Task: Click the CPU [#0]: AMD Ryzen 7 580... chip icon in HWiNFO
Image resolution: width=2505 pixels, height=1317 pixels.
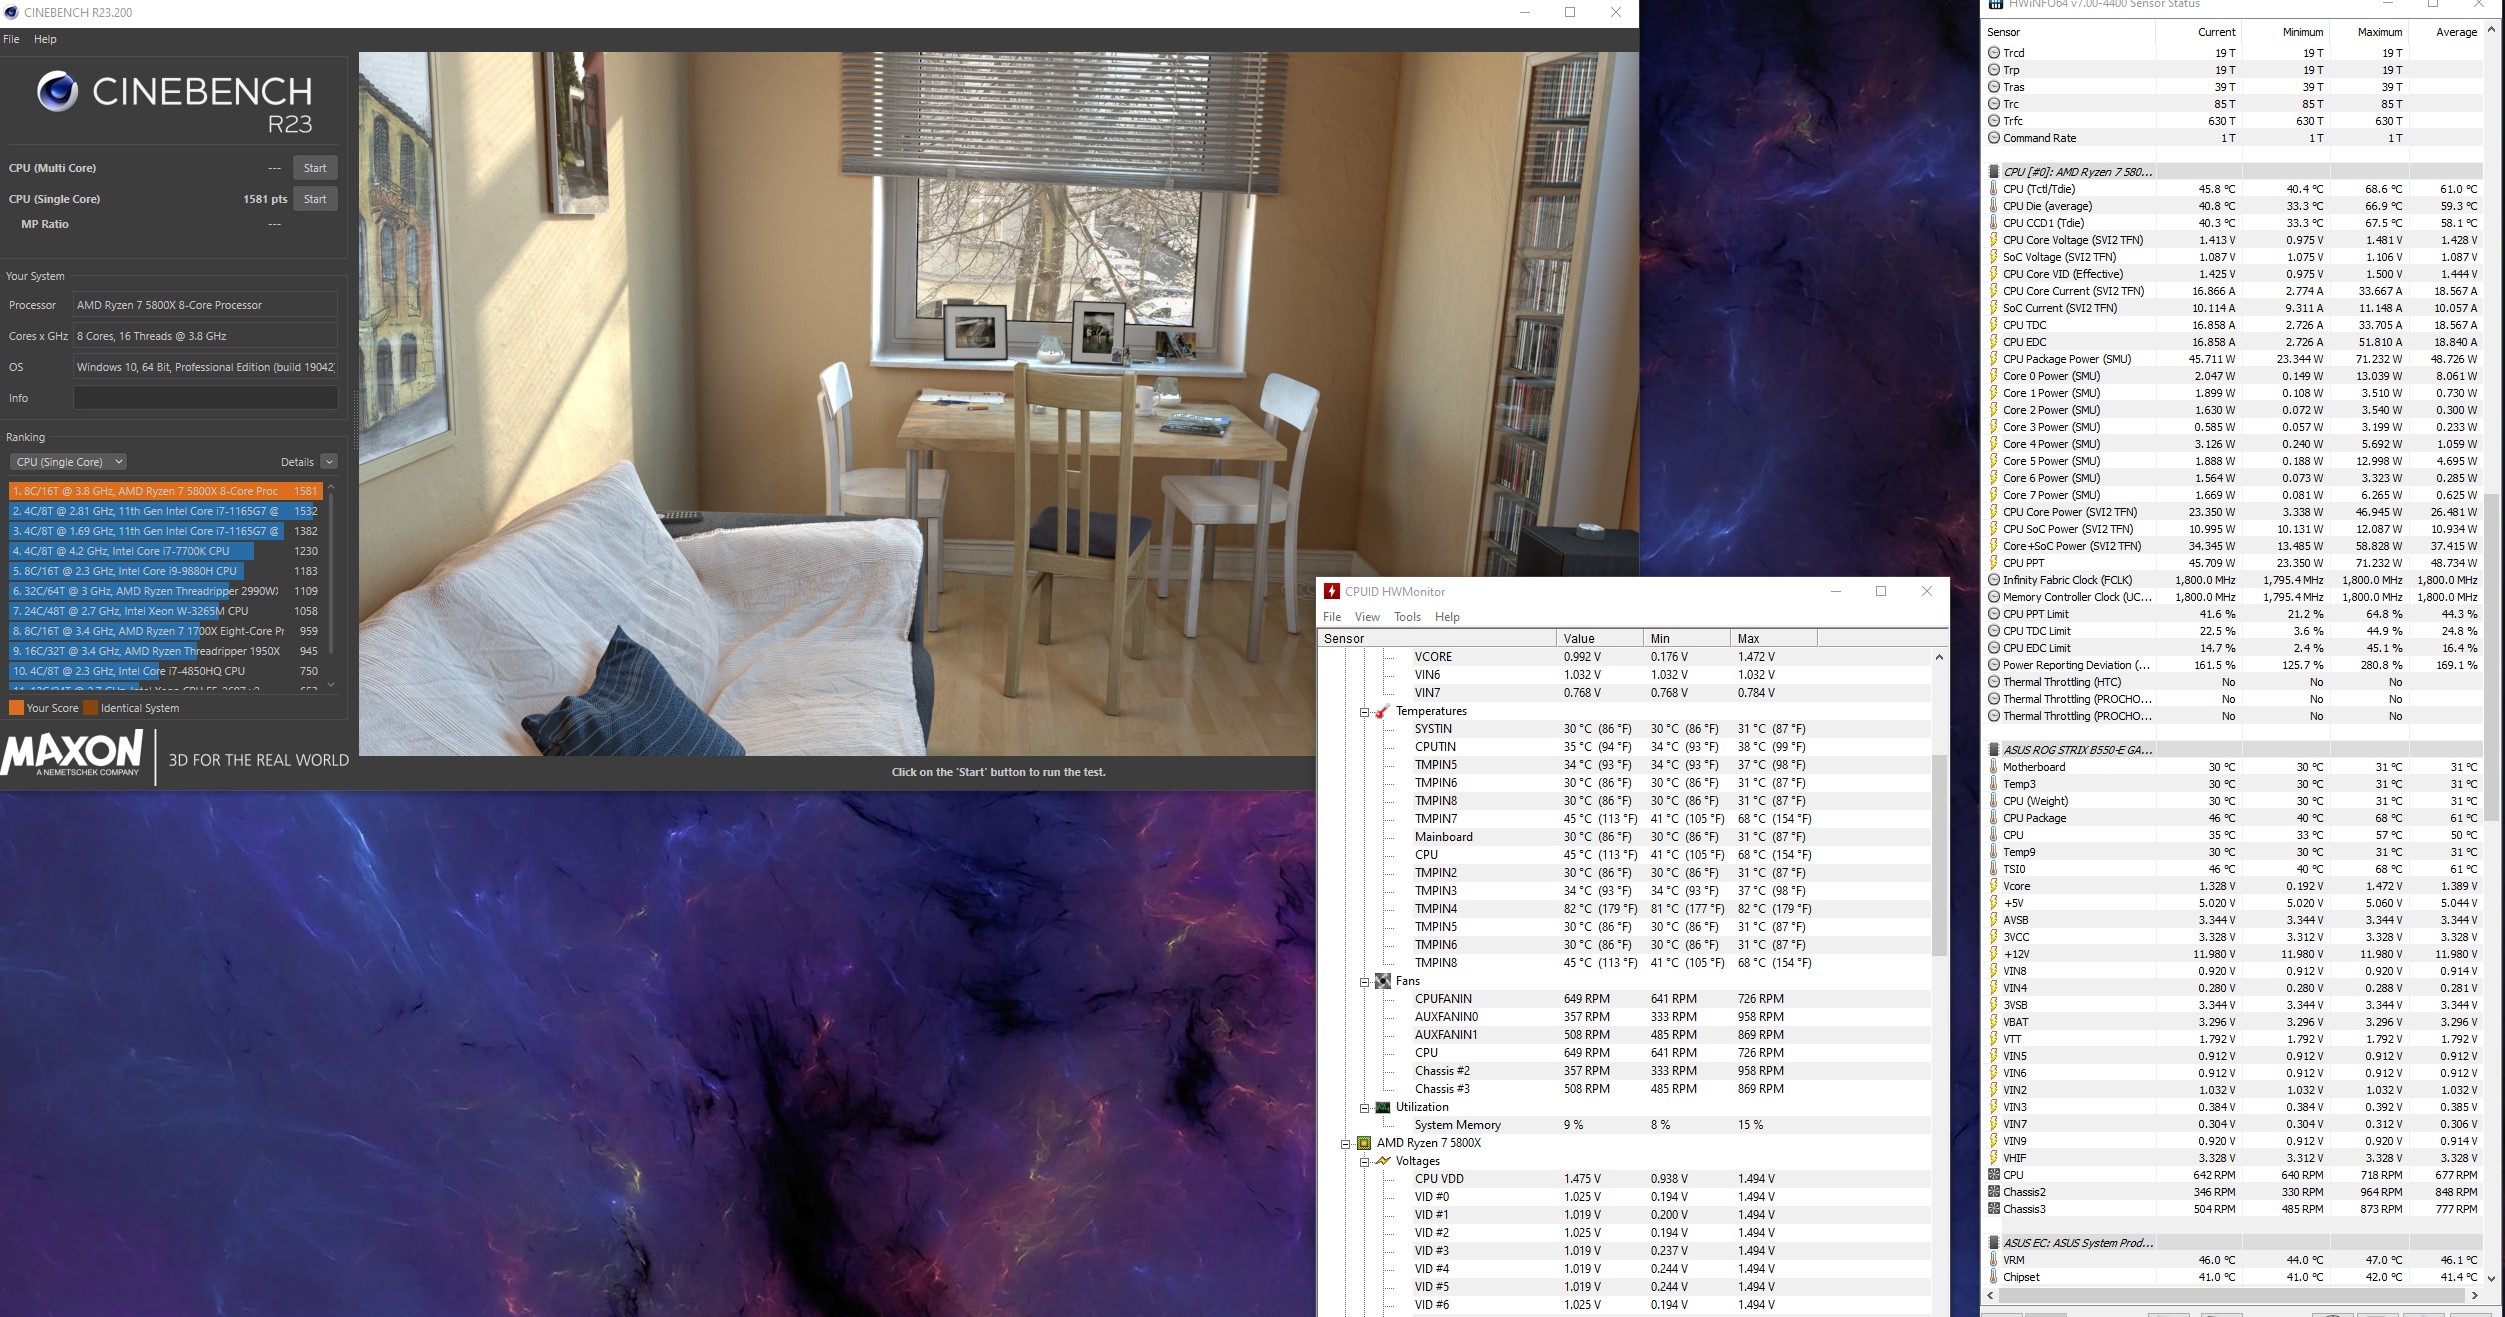Action: (1994, 172)
